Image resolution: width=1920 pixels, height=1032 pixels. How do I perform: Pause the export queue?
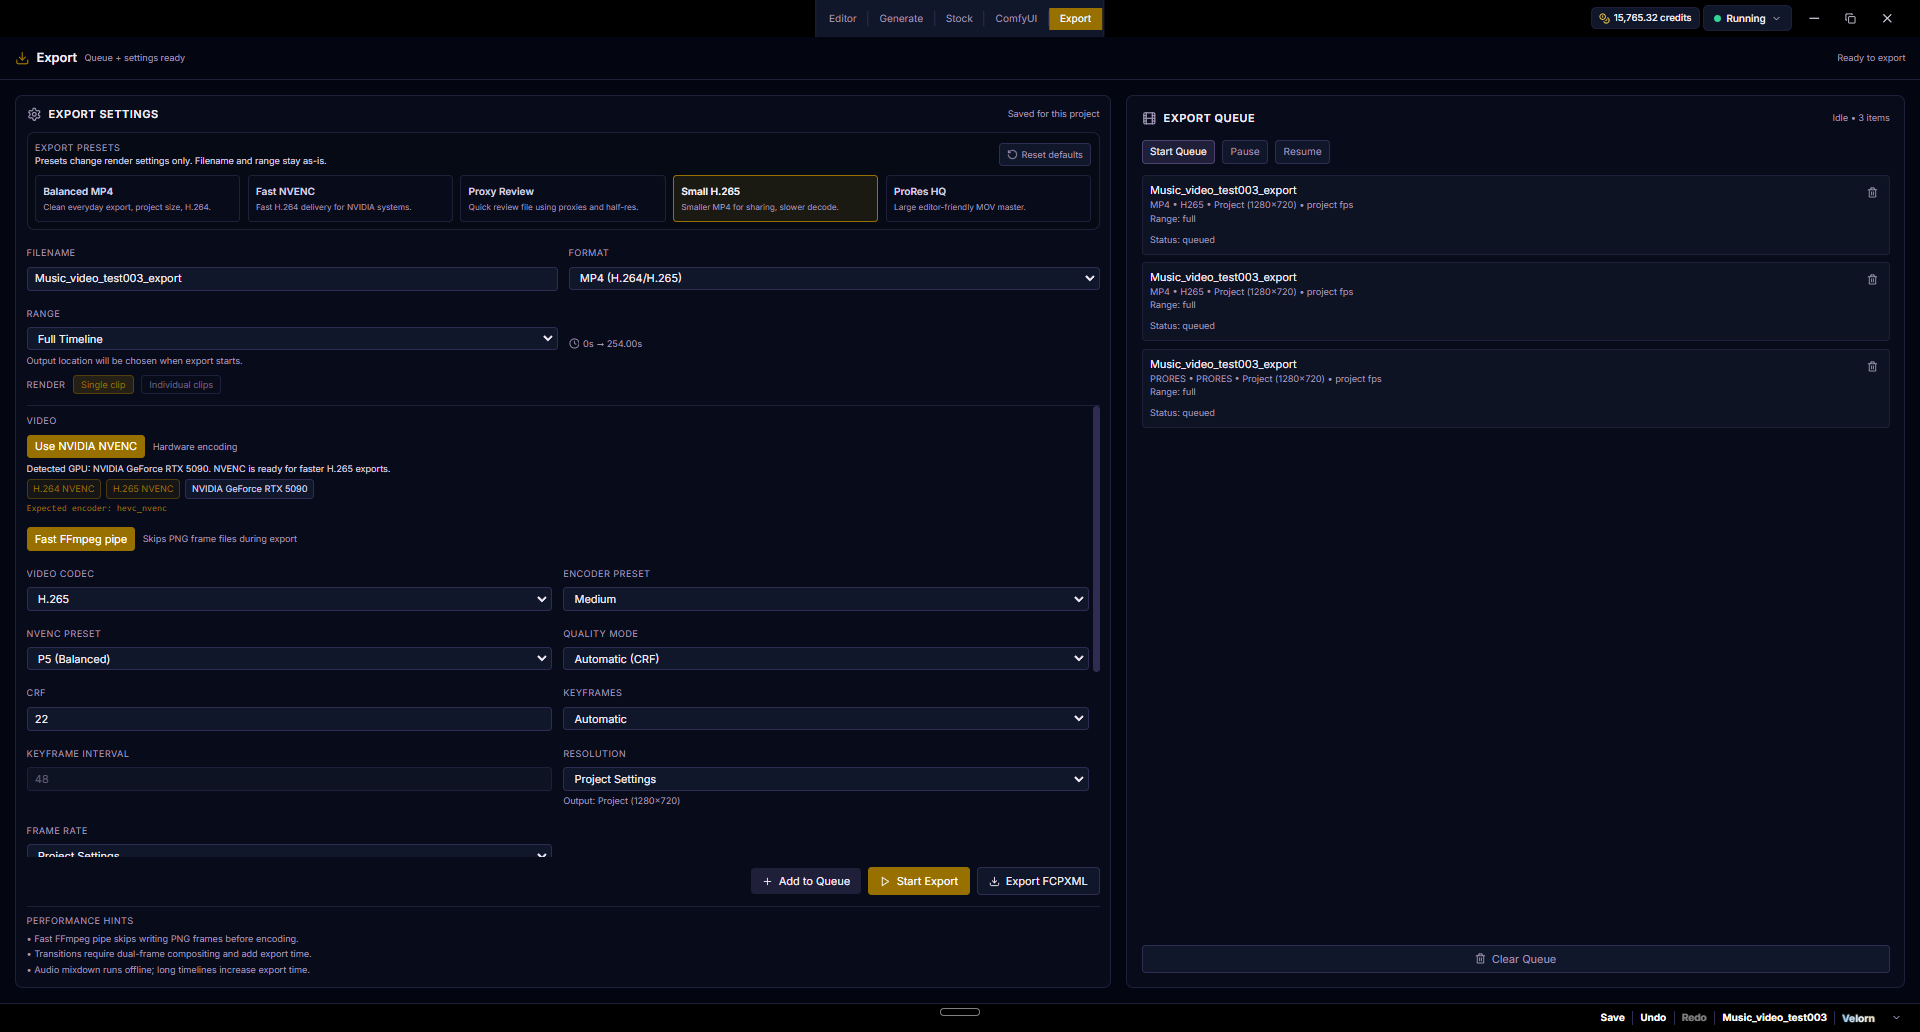[1245, 152]
